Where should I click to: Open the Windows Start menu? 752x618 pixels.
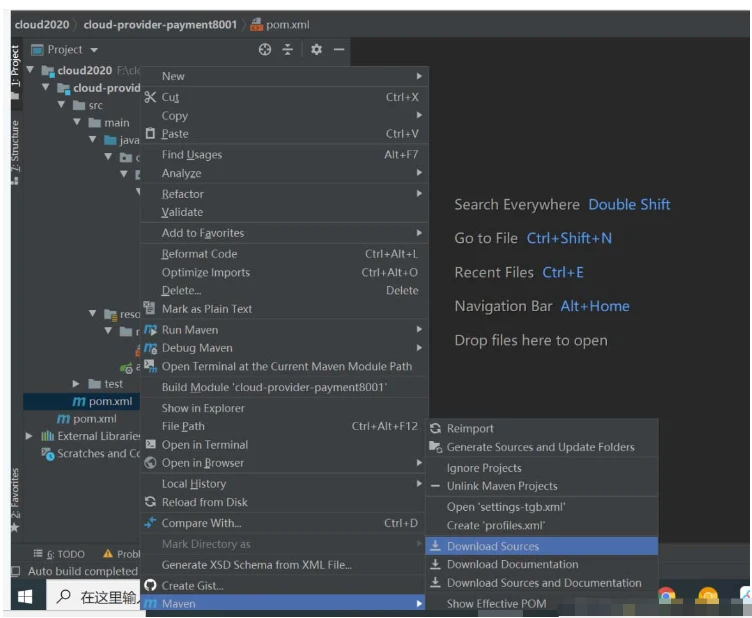tap(24, 597)
